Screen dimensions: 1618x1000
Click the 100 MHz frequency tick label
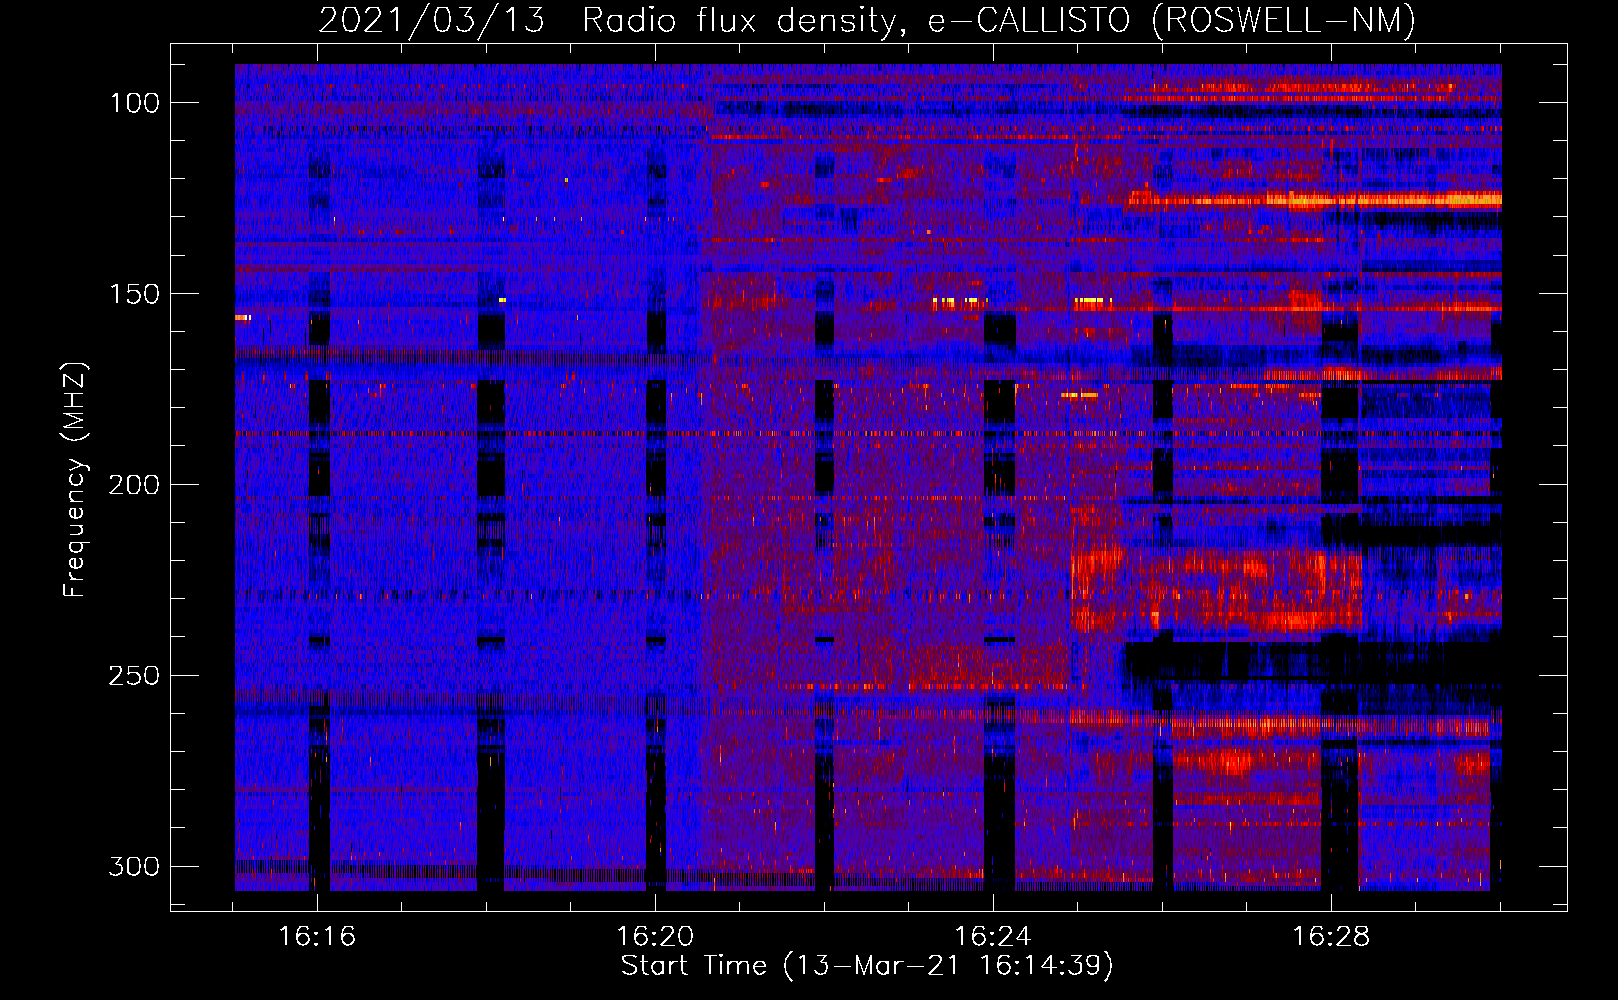point(133,103)
